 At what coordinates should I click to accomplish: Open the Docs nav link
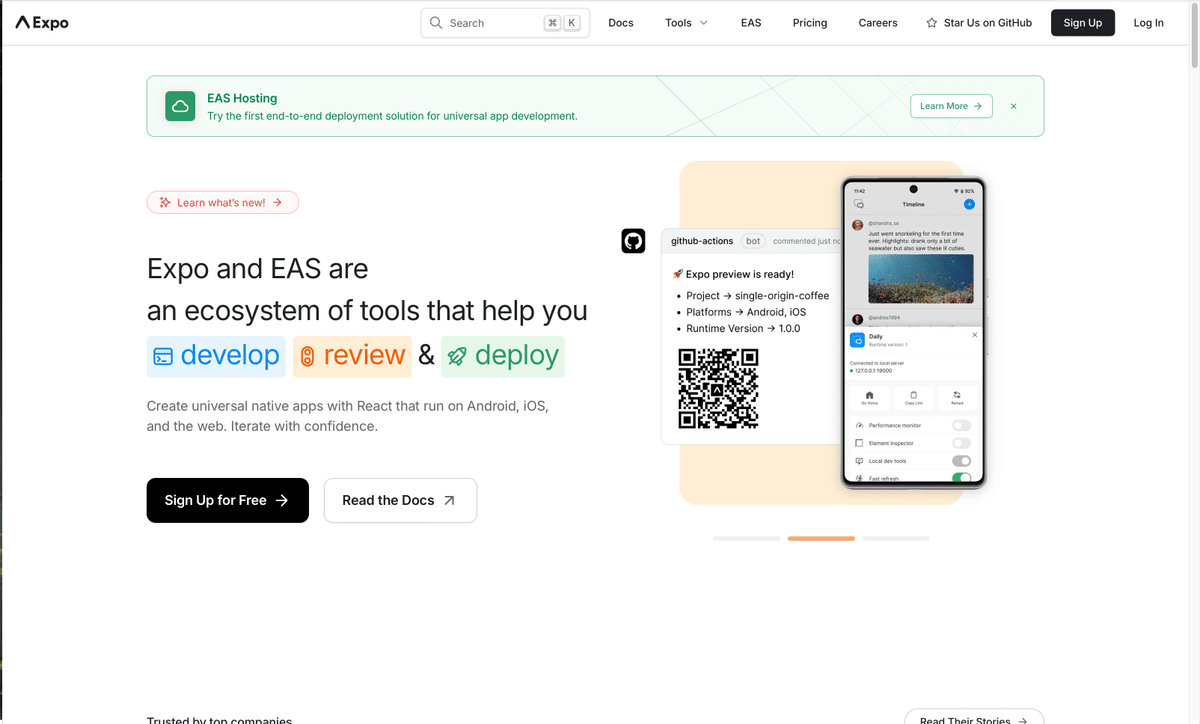(621, 23)
